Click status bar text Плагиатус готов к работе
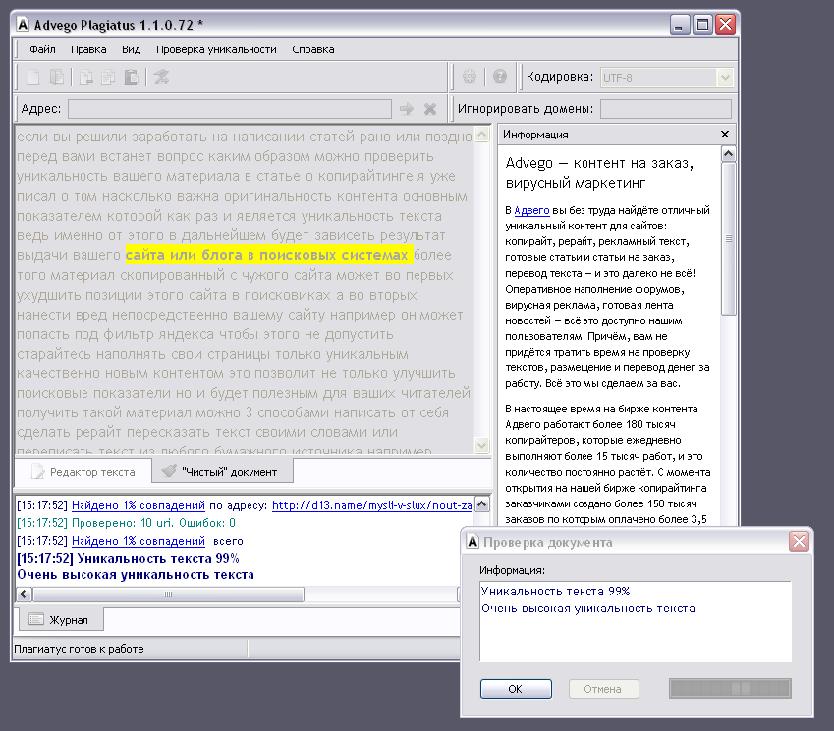 click(79, 649)
